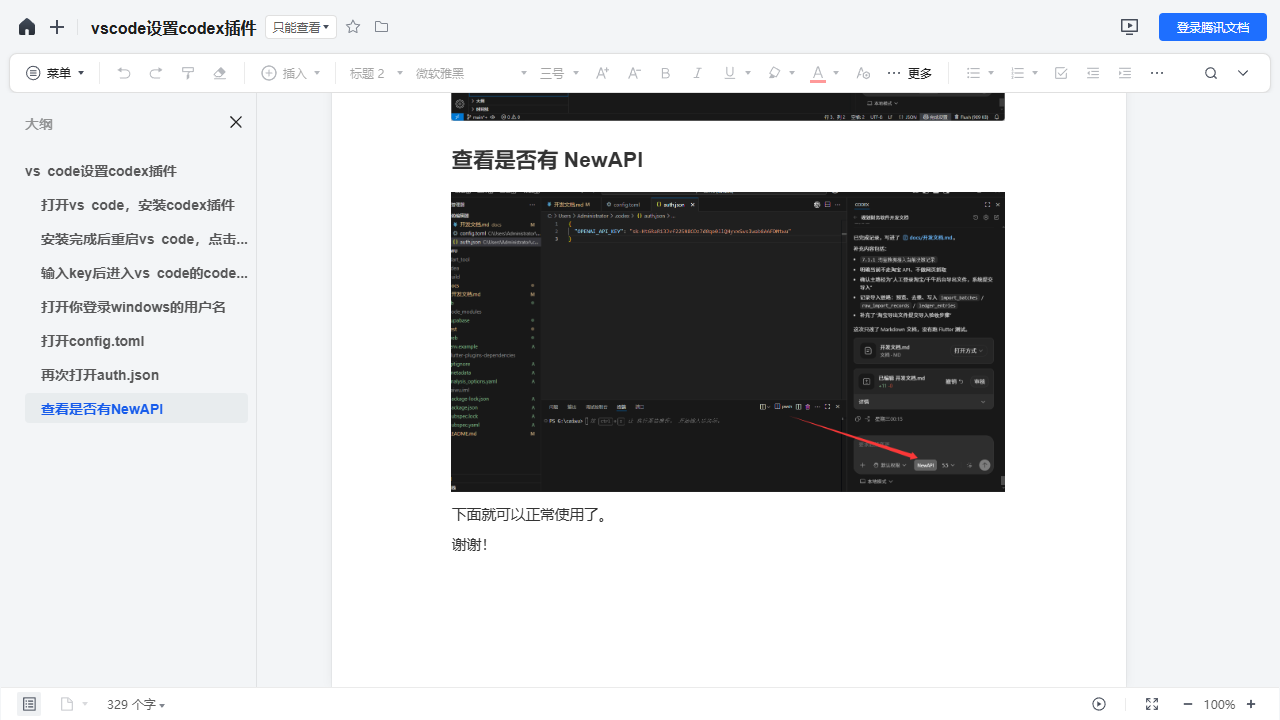Insert a numbered list

(x=1018, y=73)
